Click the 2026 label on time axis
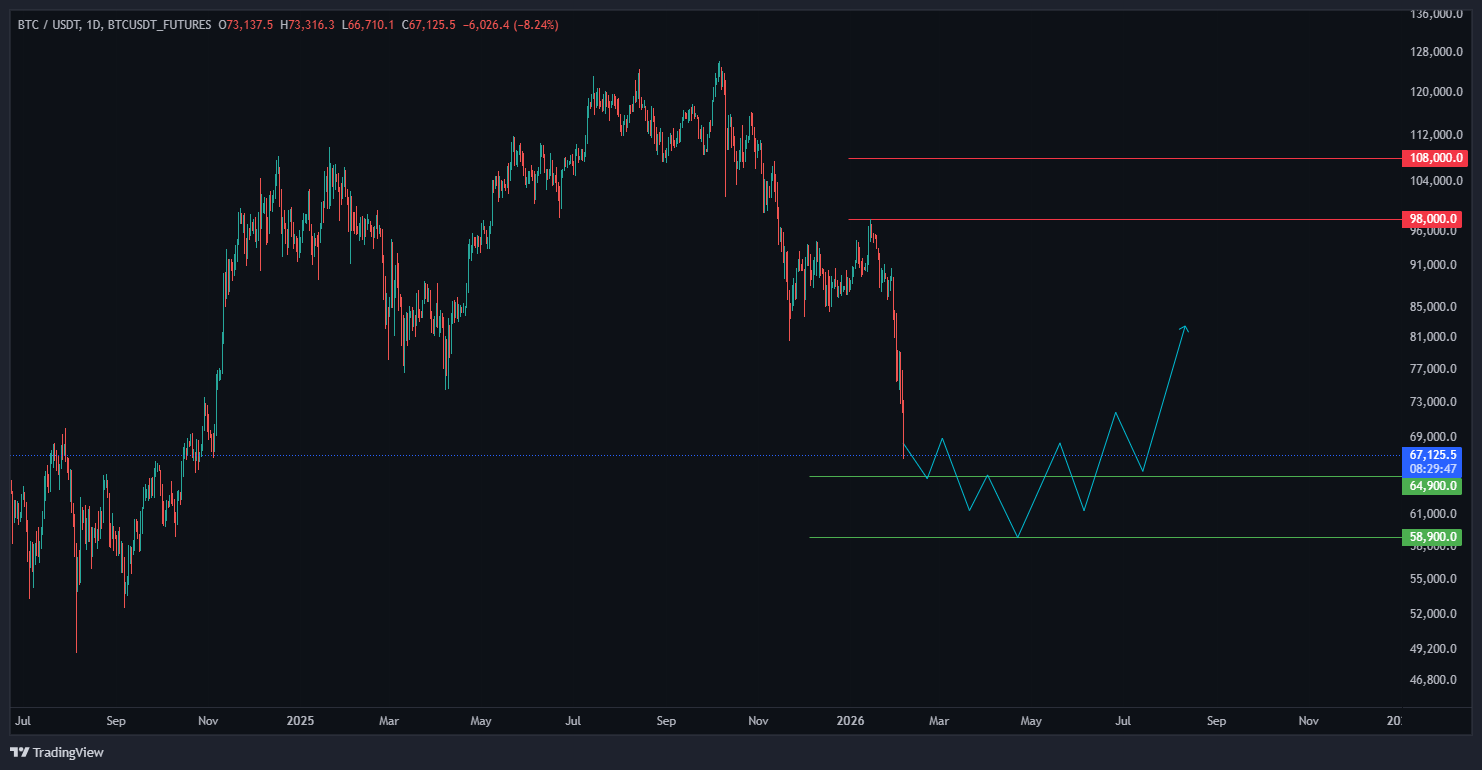This screenshot has width=1482, height=770. pos(850,720)
